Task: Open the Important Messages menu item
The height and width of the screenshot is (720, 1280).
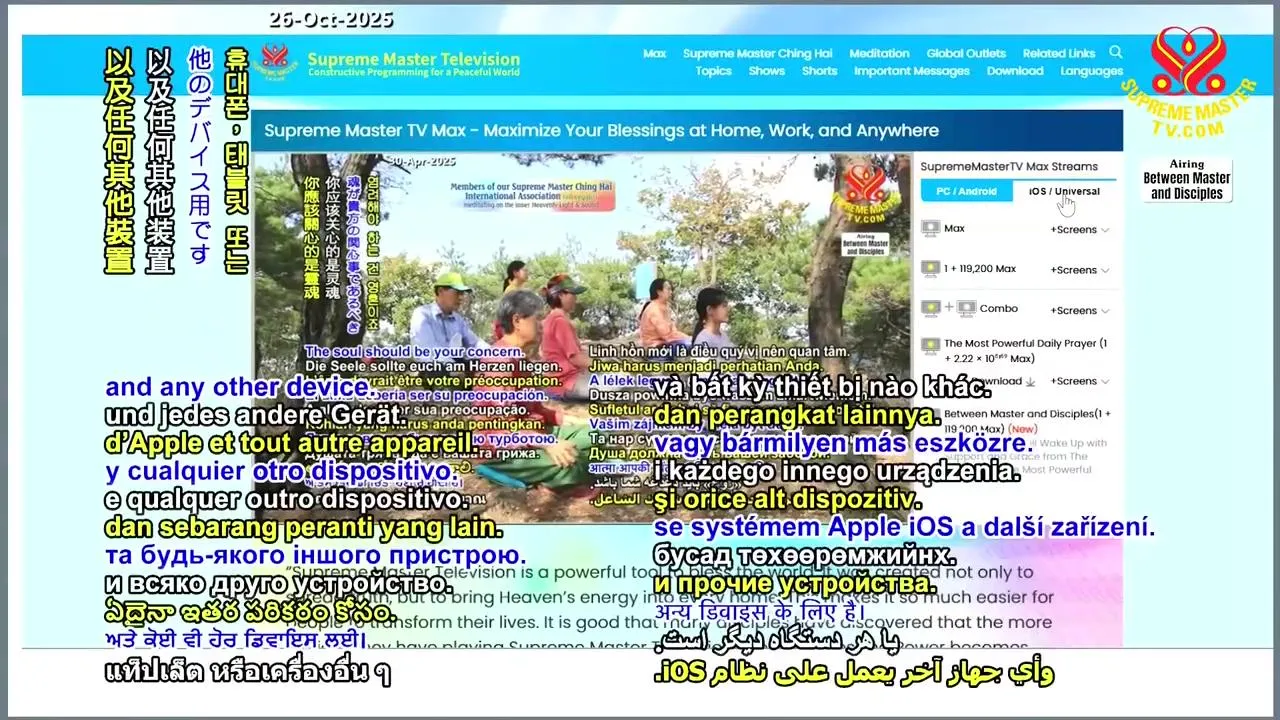Action: [x=912, y=71]
